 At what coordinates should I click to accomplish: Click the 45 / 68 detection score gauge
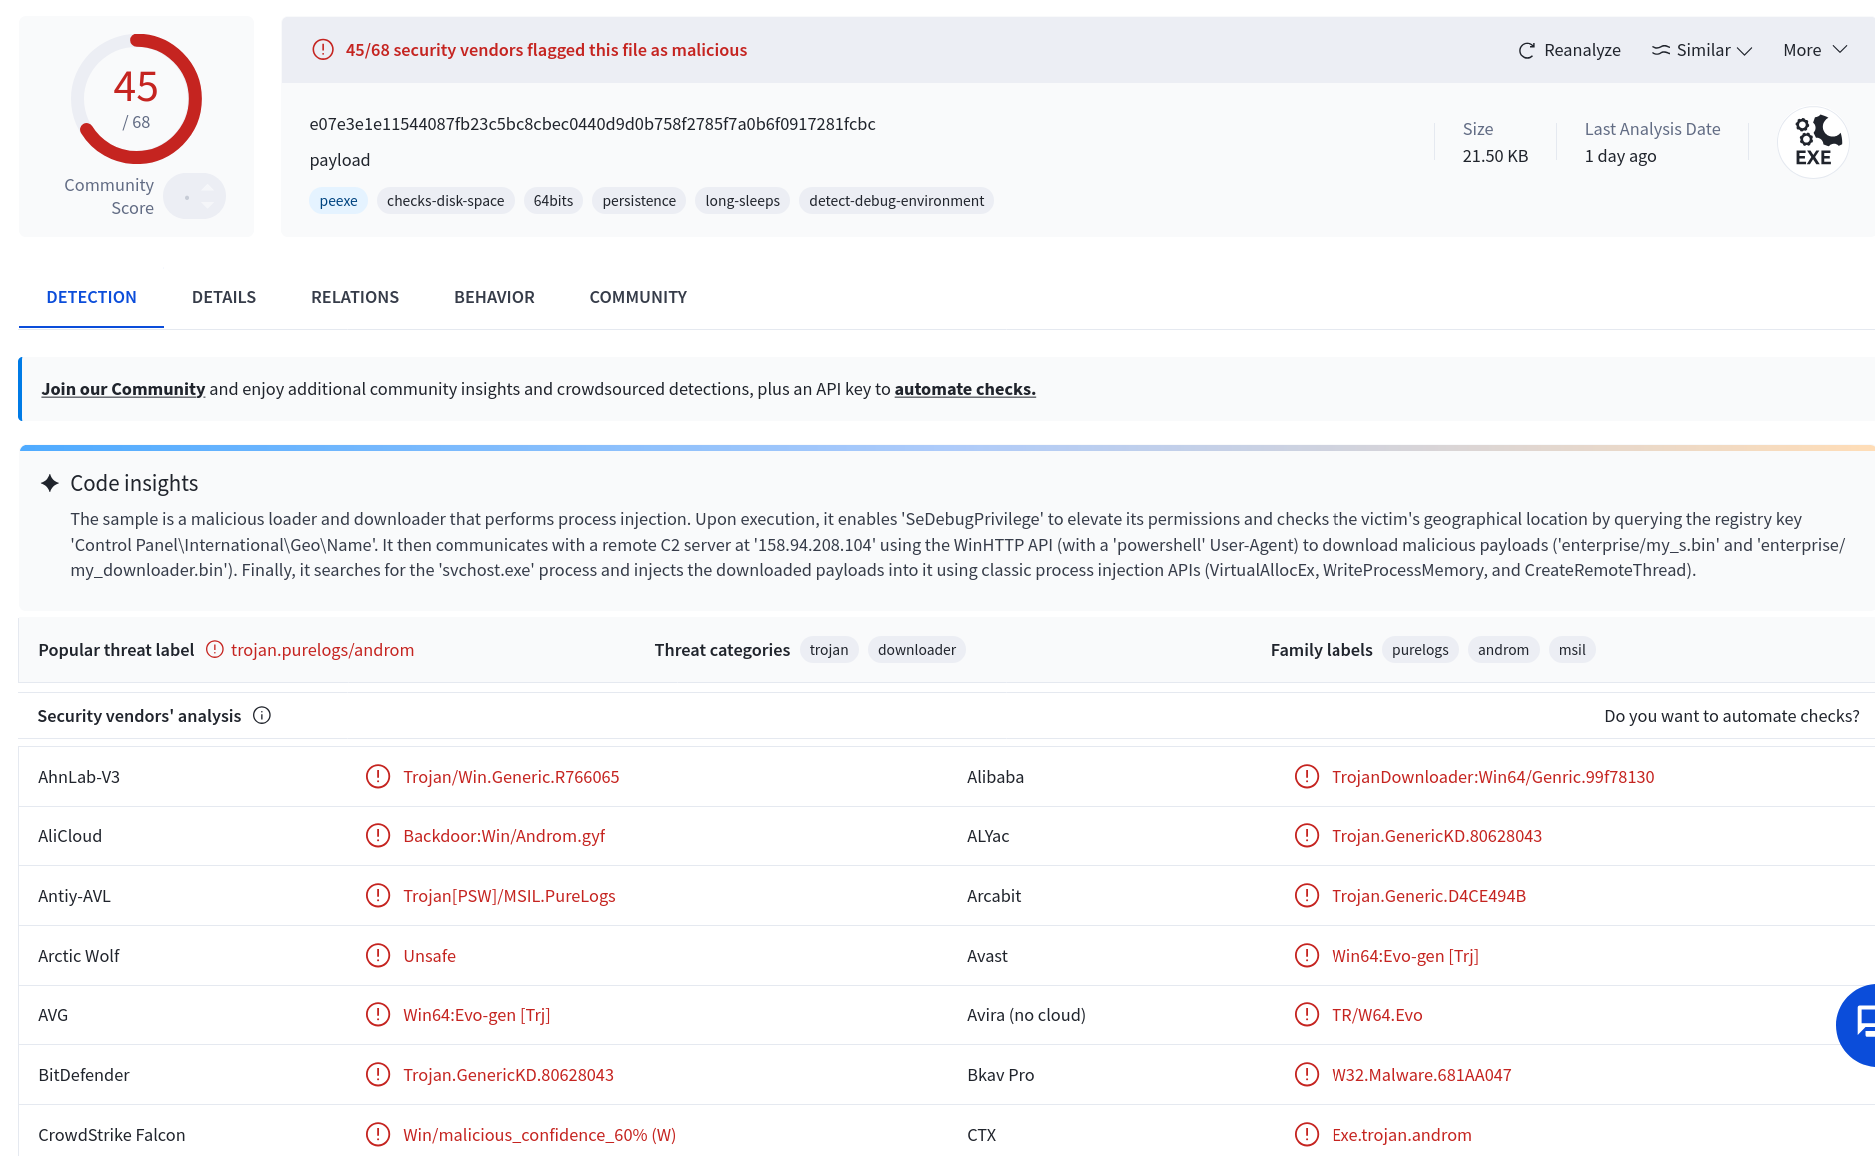(136, 99)
